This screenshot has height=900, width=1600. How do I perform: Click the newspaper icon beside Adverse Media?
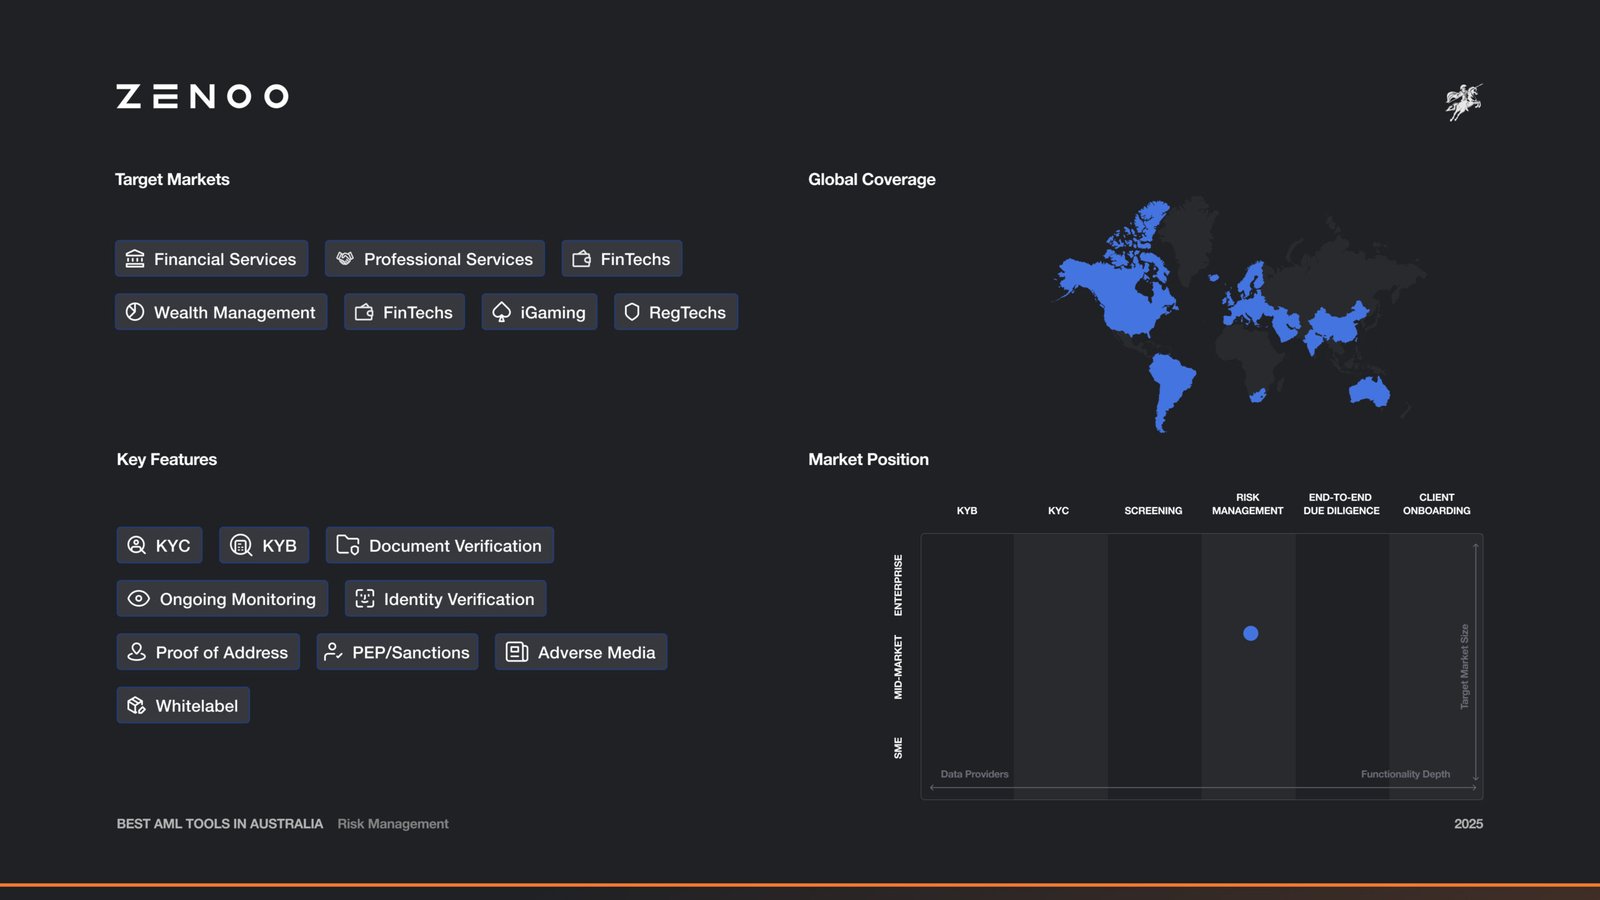[517, 652]
